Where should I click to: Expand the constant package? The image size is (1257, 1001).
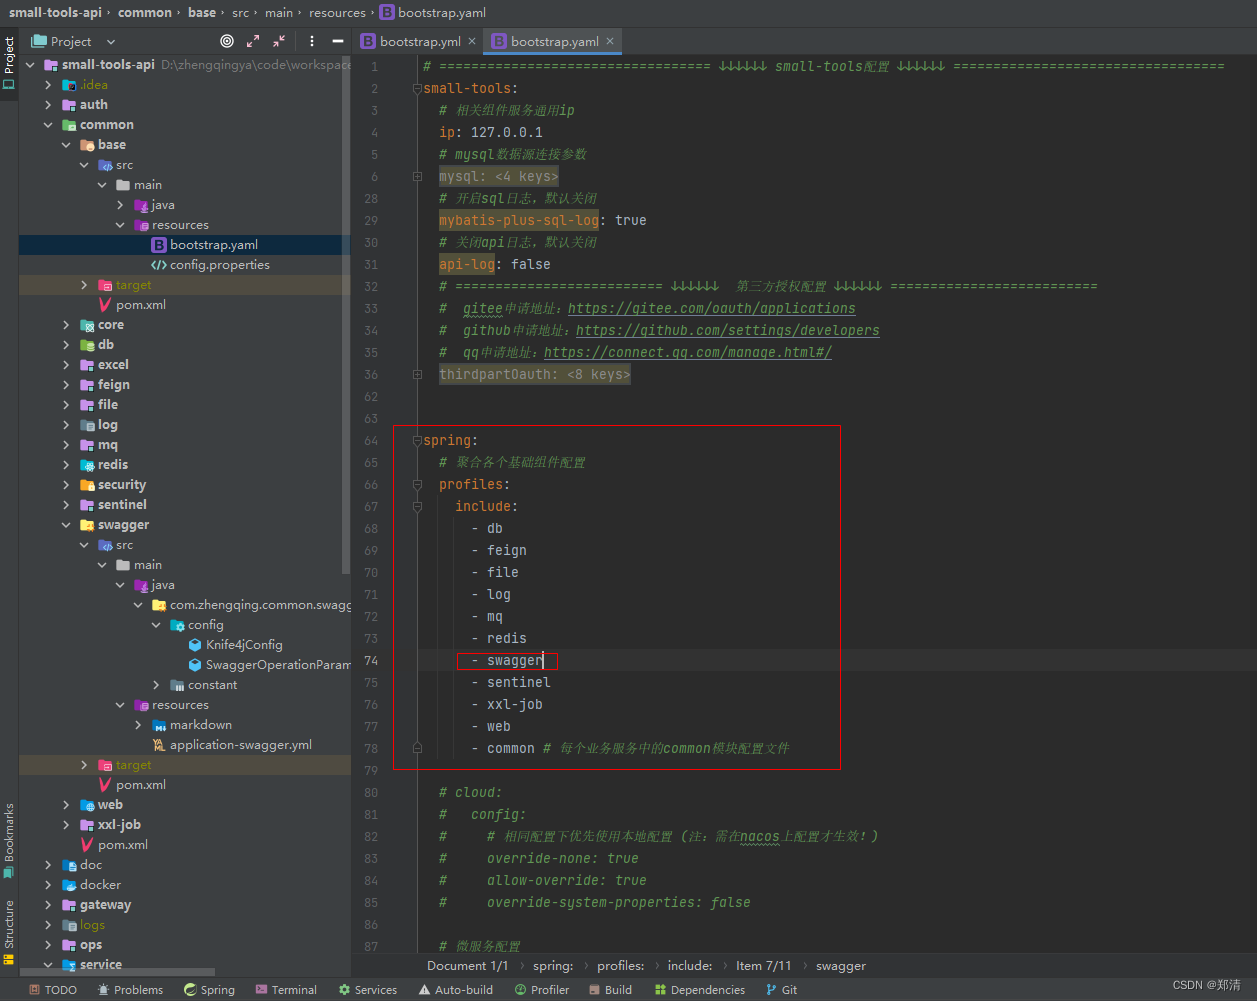coord(156,685)
